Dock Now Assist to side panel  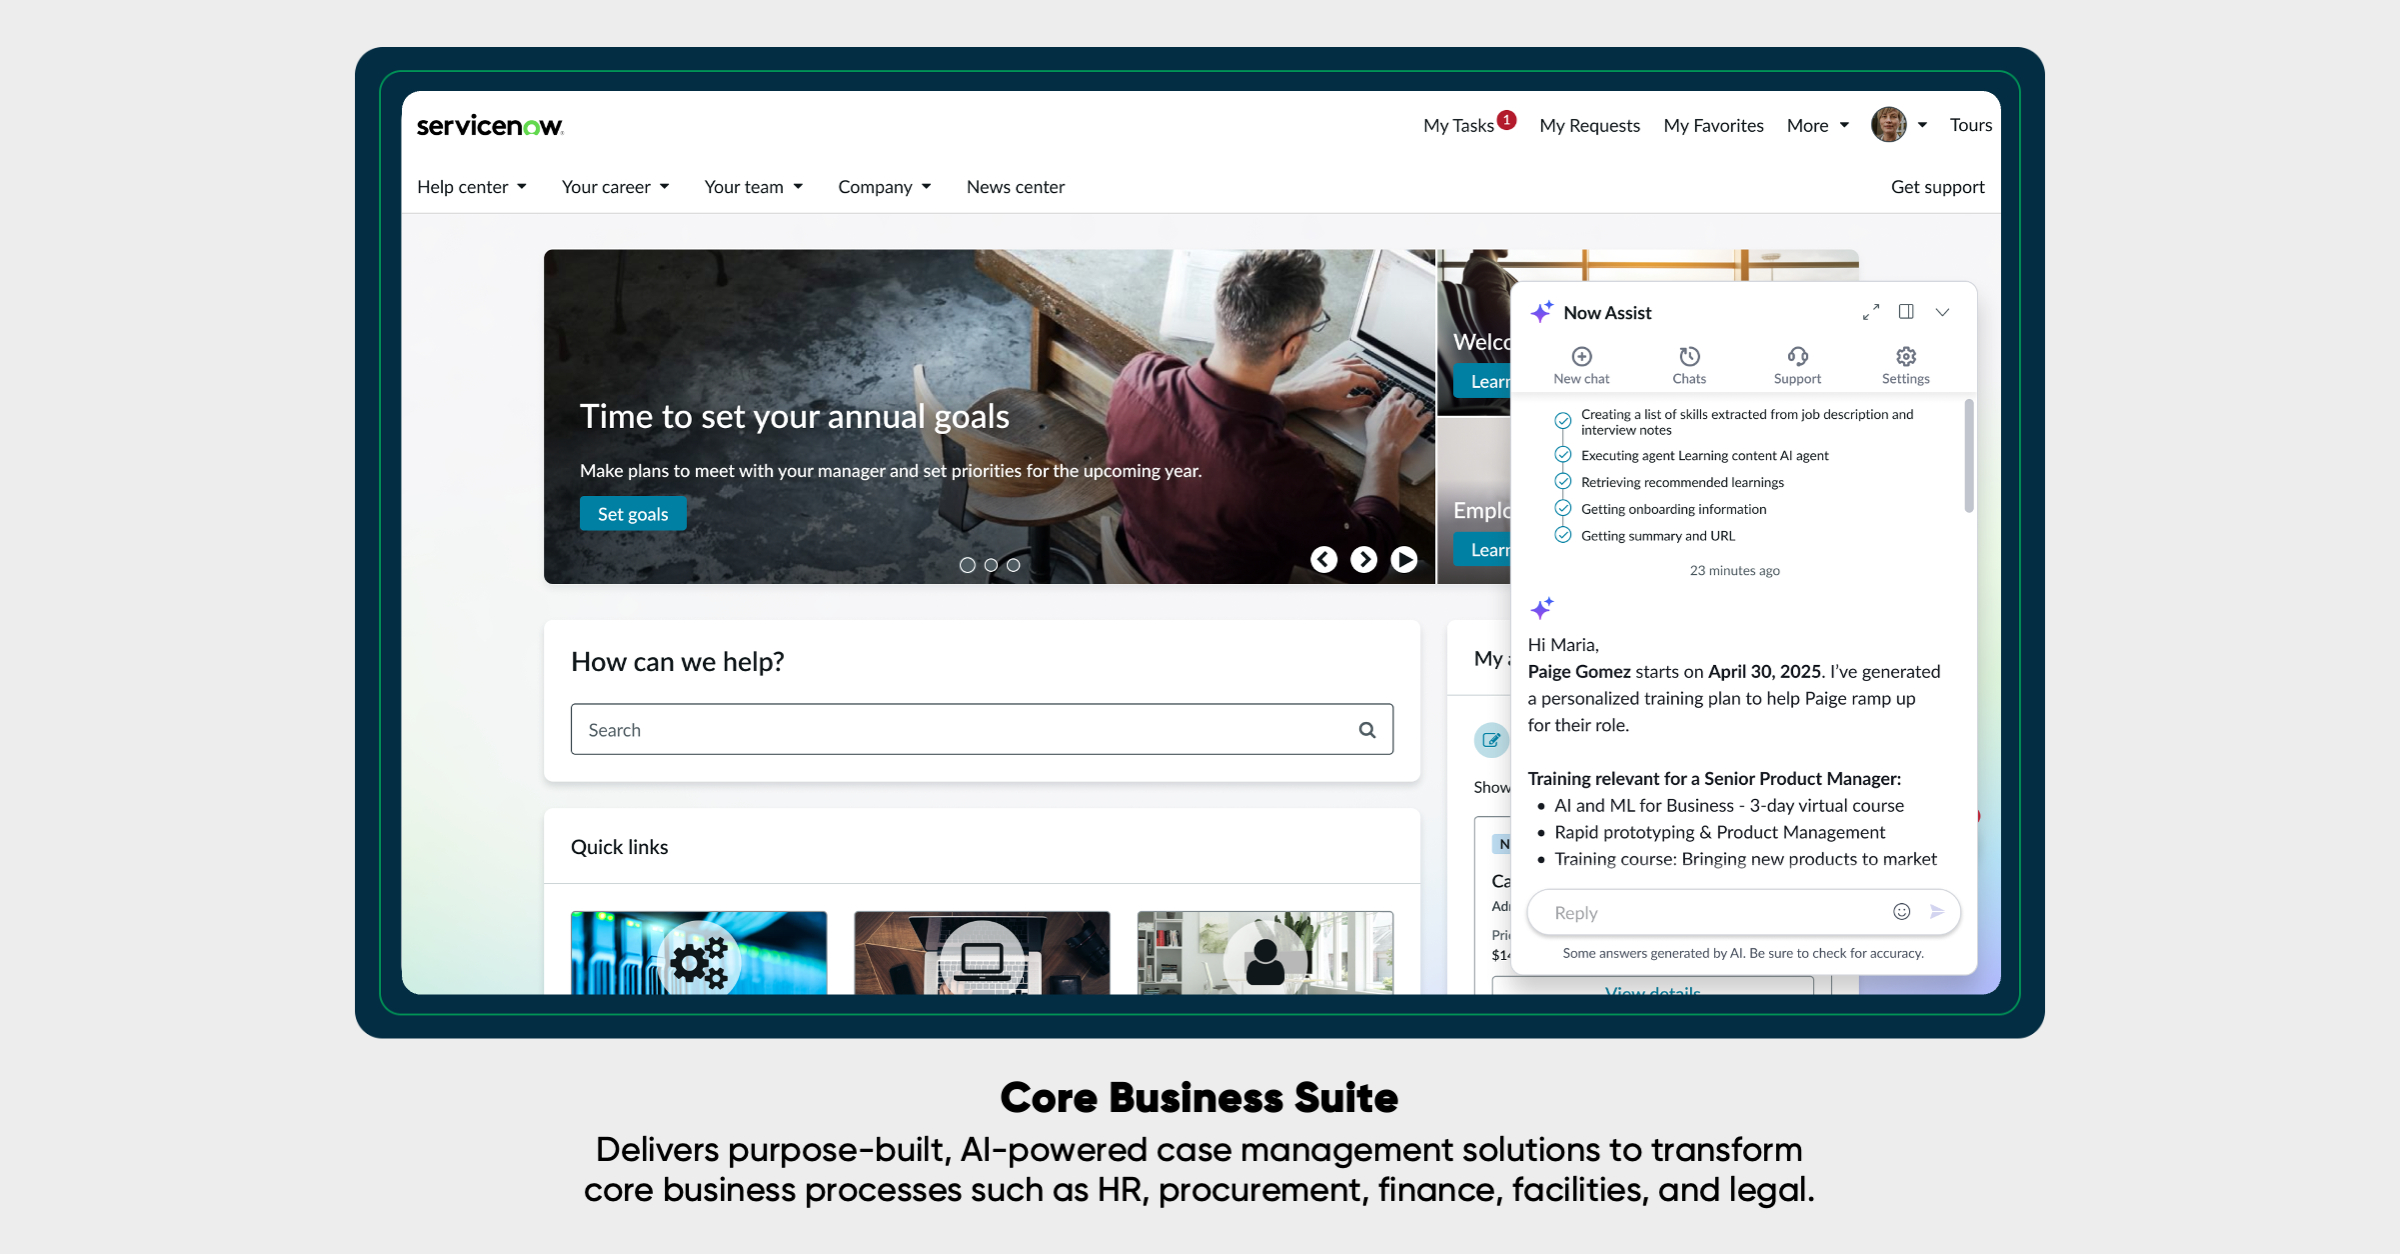click(x=1906, y=312)
